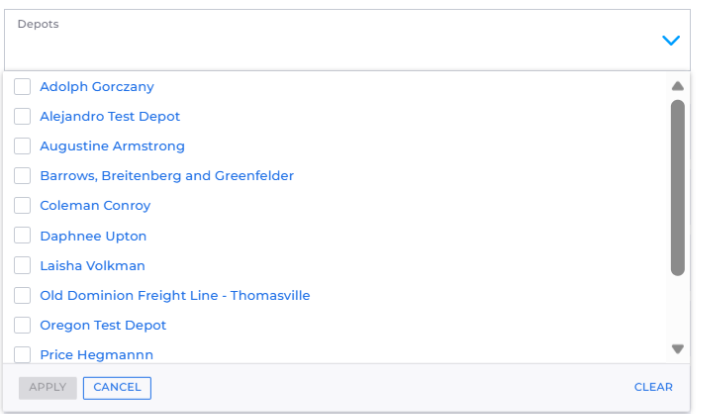
Task: Enable the Augustine Armstrong checkbox
Action: click(x=22, y=146)
